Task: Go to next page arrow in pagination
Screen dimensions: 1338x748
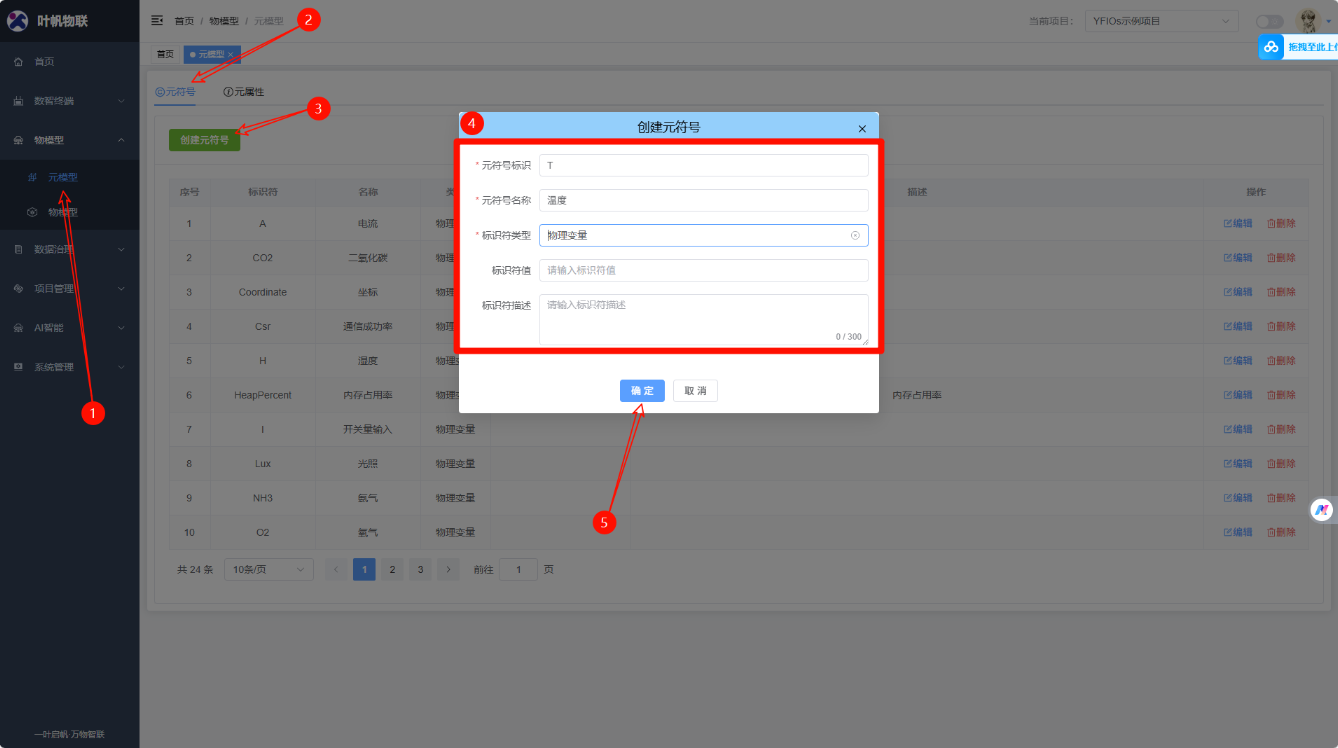Action: tap(449, 569)
